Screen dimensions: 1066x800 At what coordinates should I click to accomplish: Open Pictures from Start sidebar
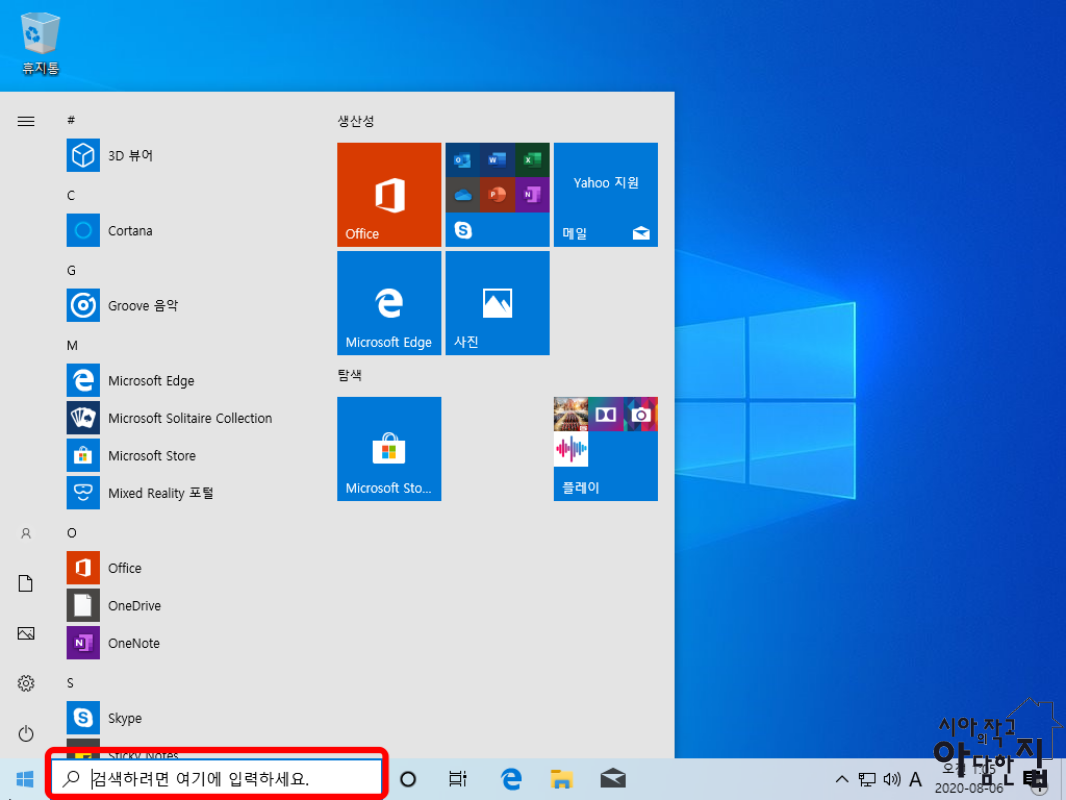[26, 633]
